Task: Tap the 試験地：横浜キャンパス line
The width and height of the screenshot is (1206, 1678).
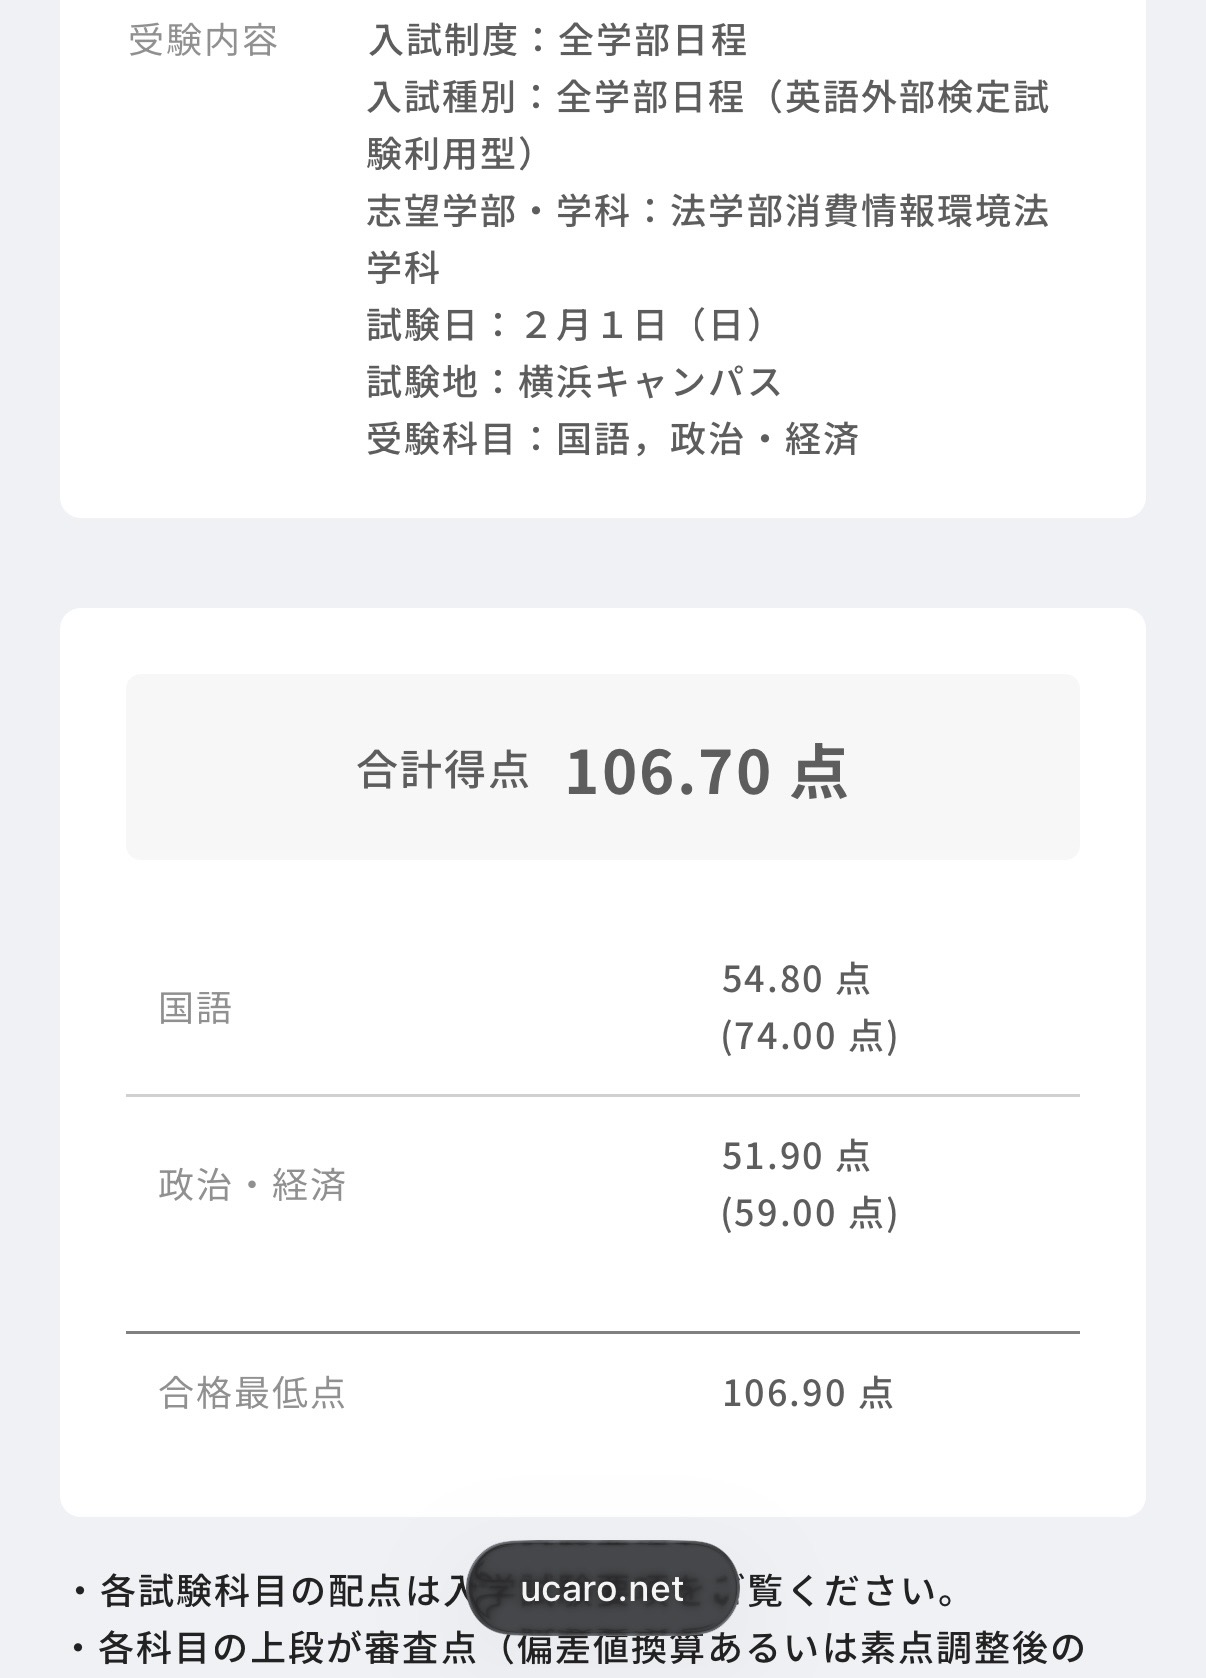Action: click(574, 382)
